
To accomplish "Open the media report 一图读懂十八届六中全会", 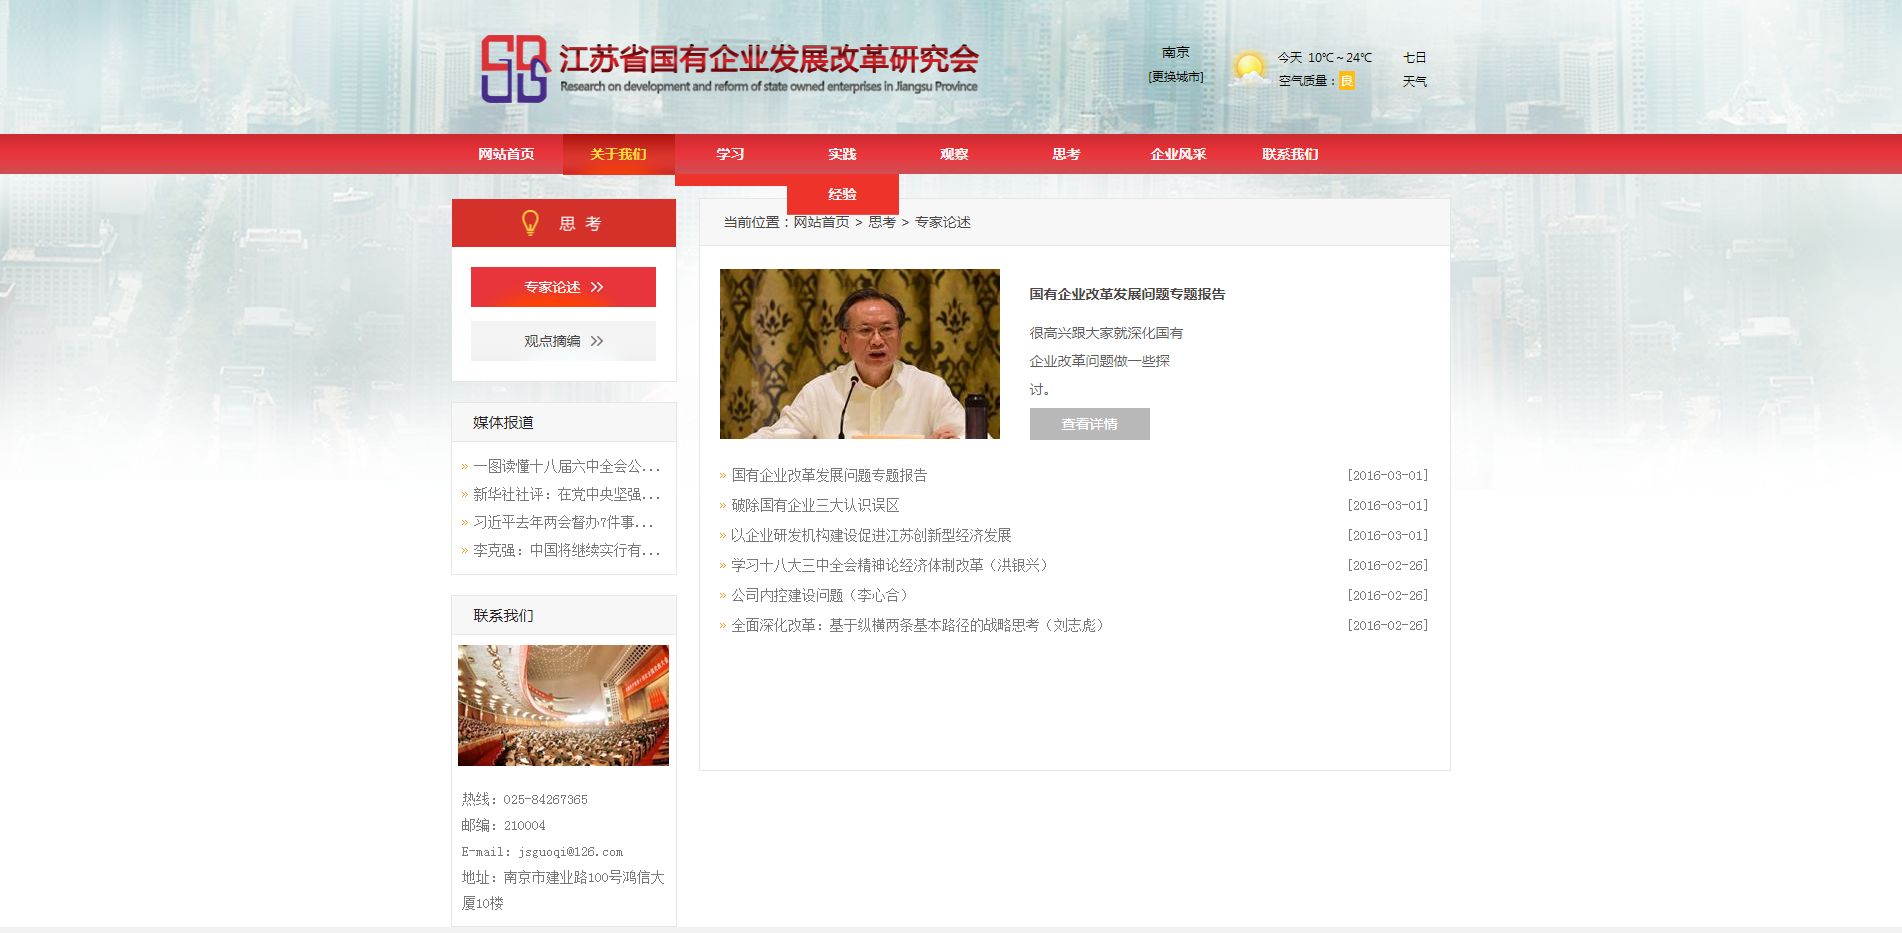I will (x=566, y=466).
